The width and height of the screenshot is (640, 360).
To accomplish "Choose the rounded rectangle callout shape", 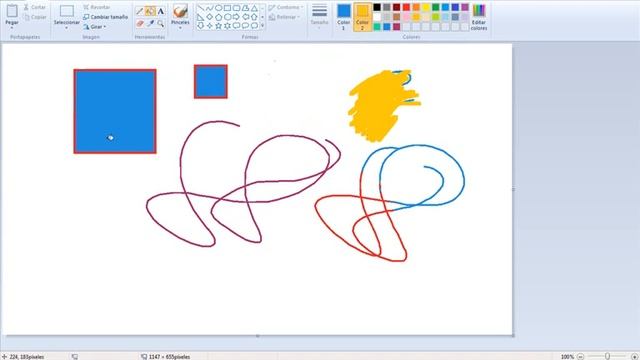I will coord(236,26).
